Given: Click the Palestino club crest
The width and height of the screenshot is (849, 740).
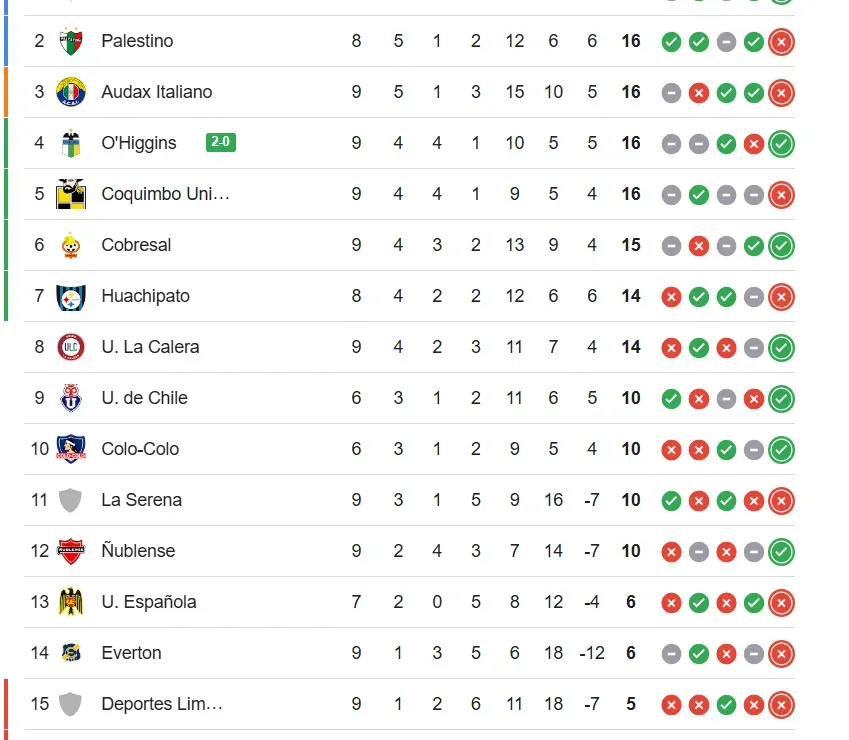Looking at the screenshot, I should pos(70,41).
